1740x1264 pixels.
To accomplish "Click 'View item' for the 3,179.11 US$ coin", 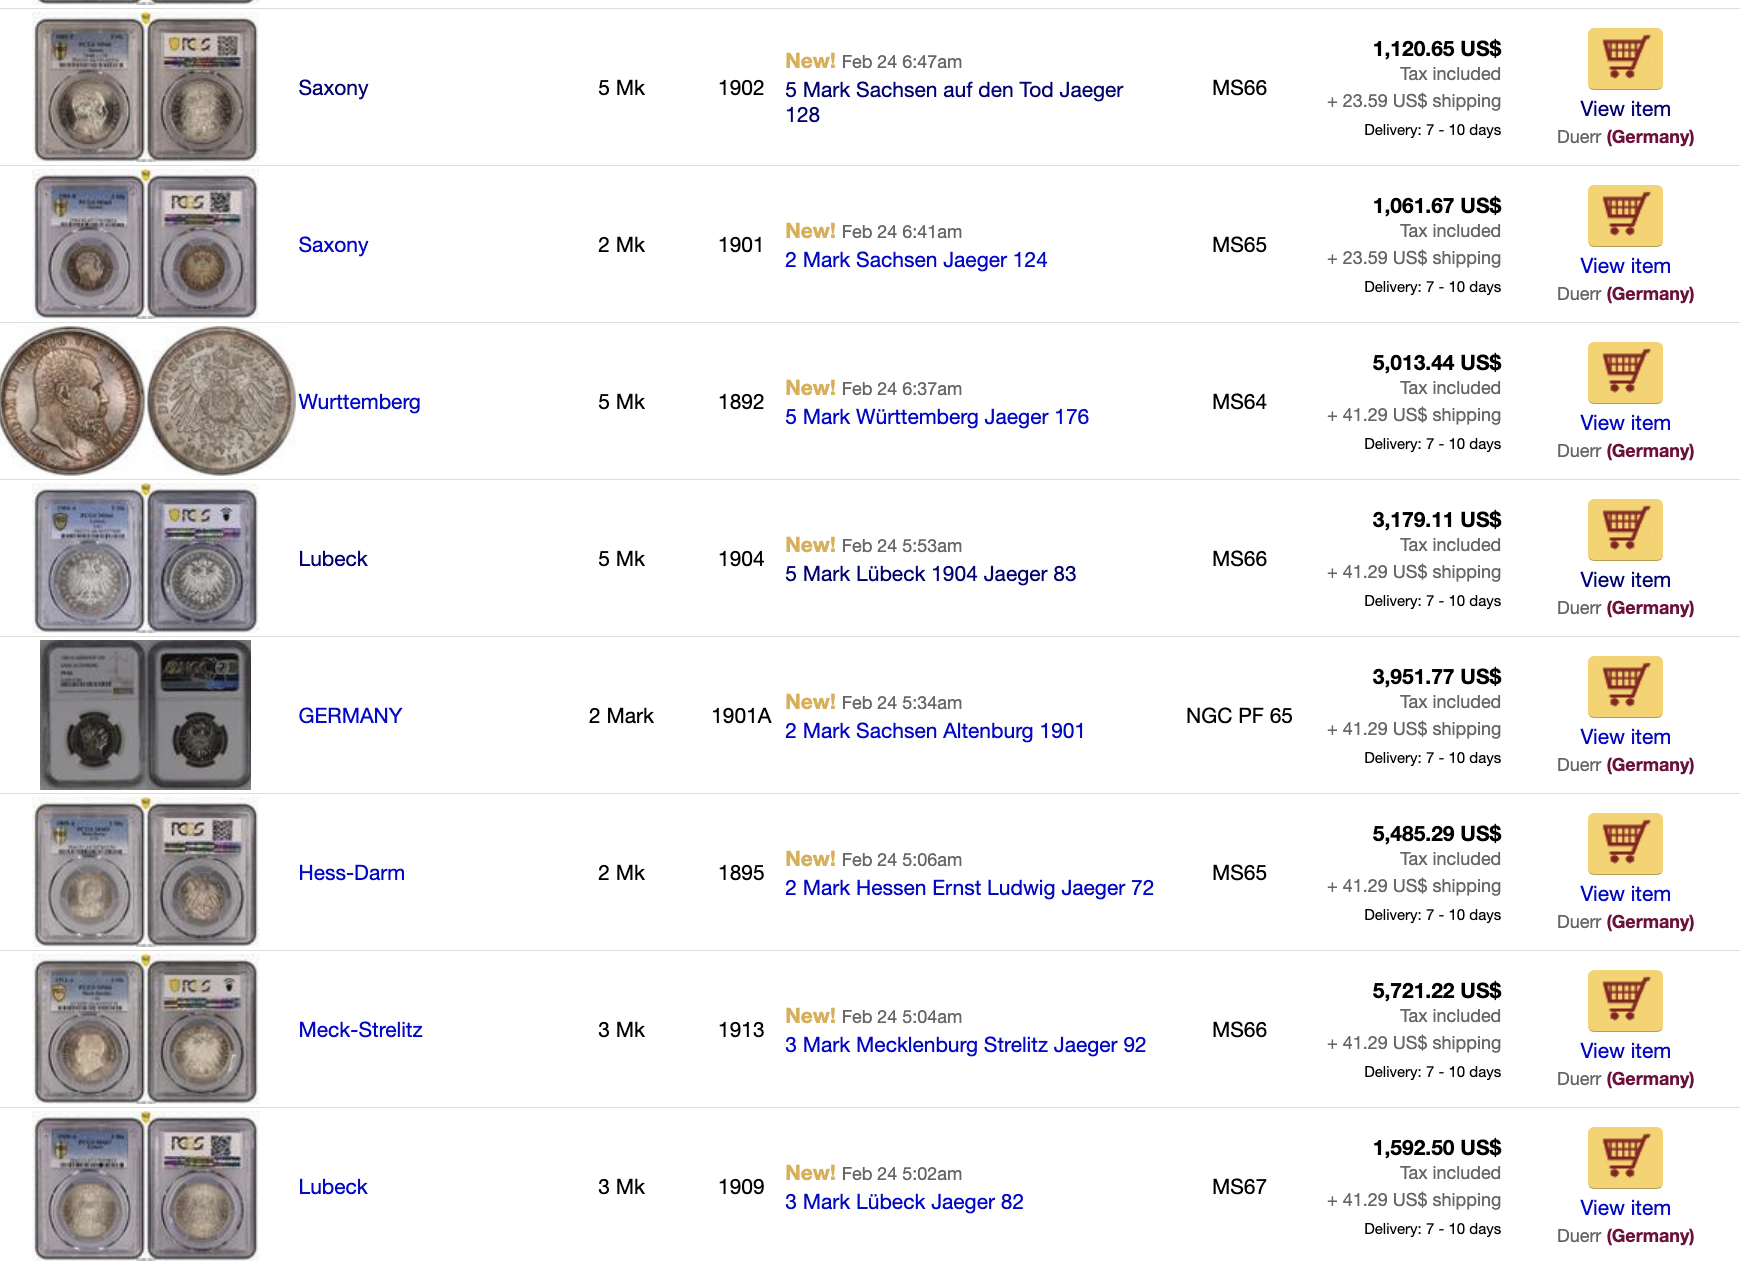I will (1625, 580).
